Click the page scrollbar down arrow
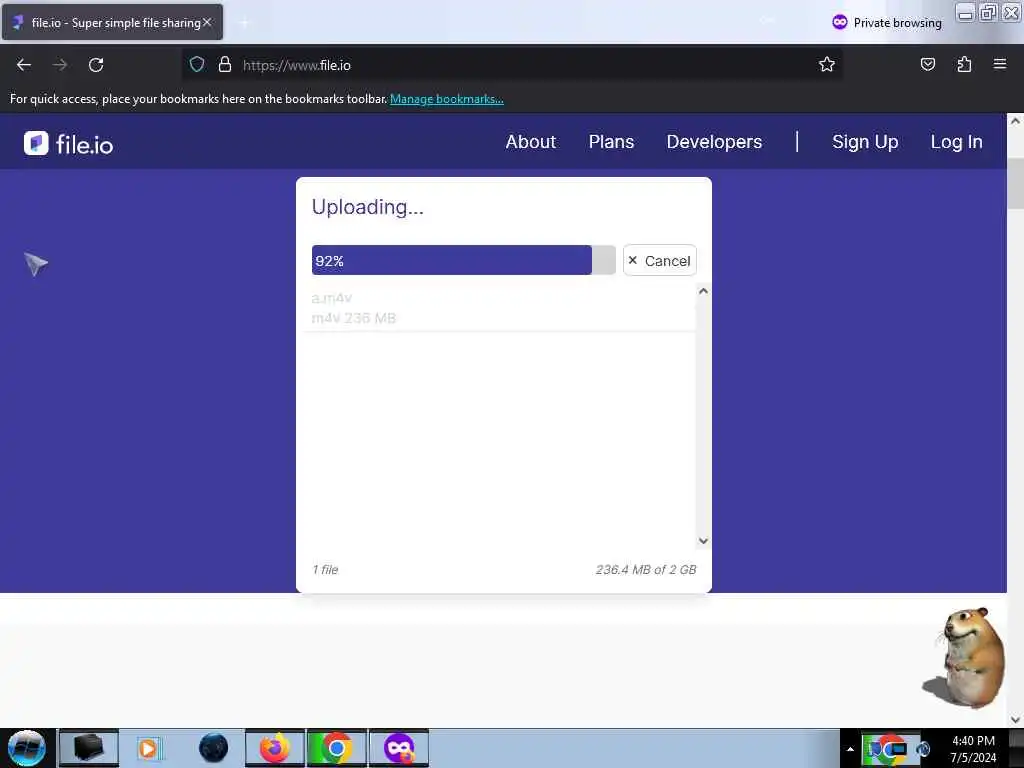1024x768 pixels. 1015,720
